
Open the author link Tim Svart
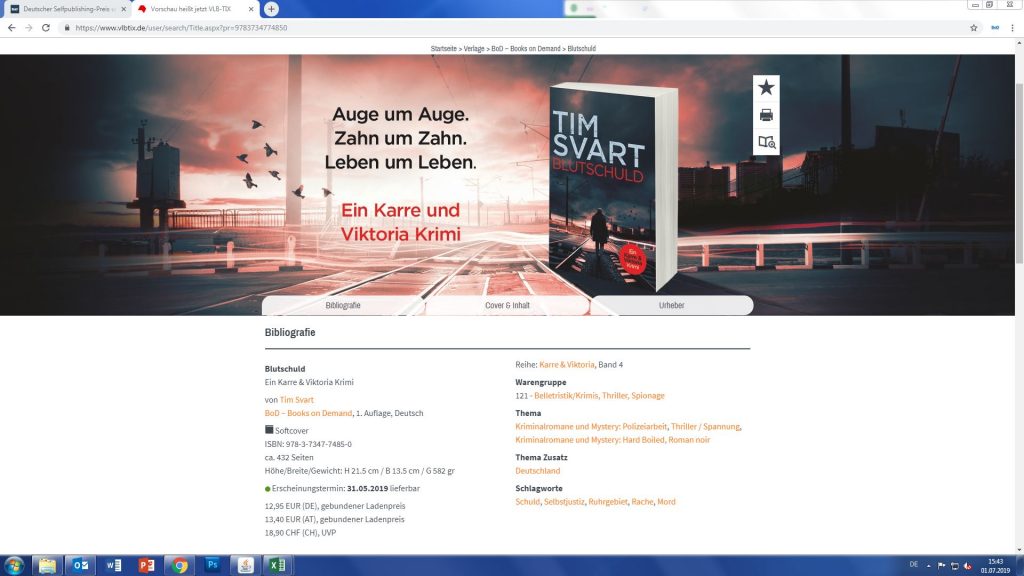click(296, 400)
